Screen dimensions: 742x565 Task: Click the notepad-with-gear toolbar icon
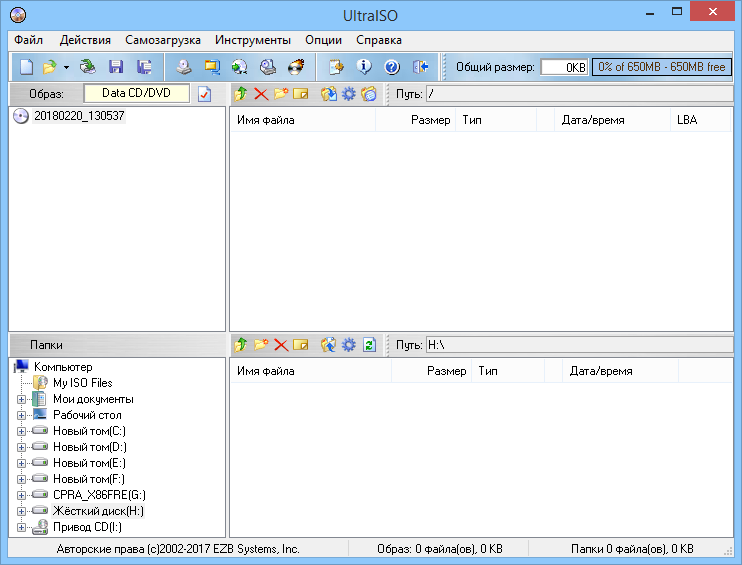336,67
